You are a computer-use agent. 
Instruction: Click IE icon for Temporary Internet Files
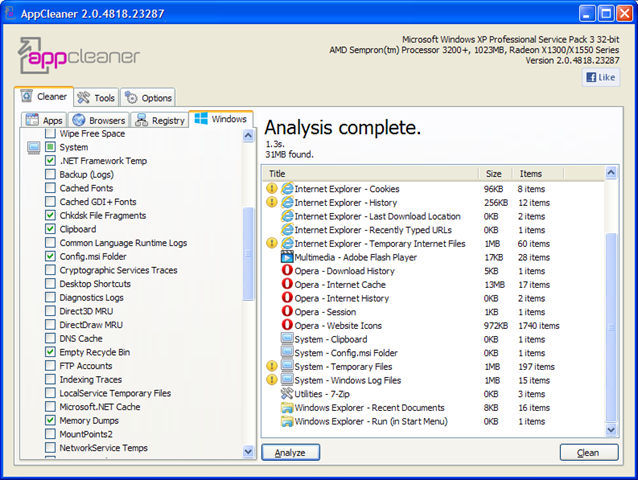287,243
